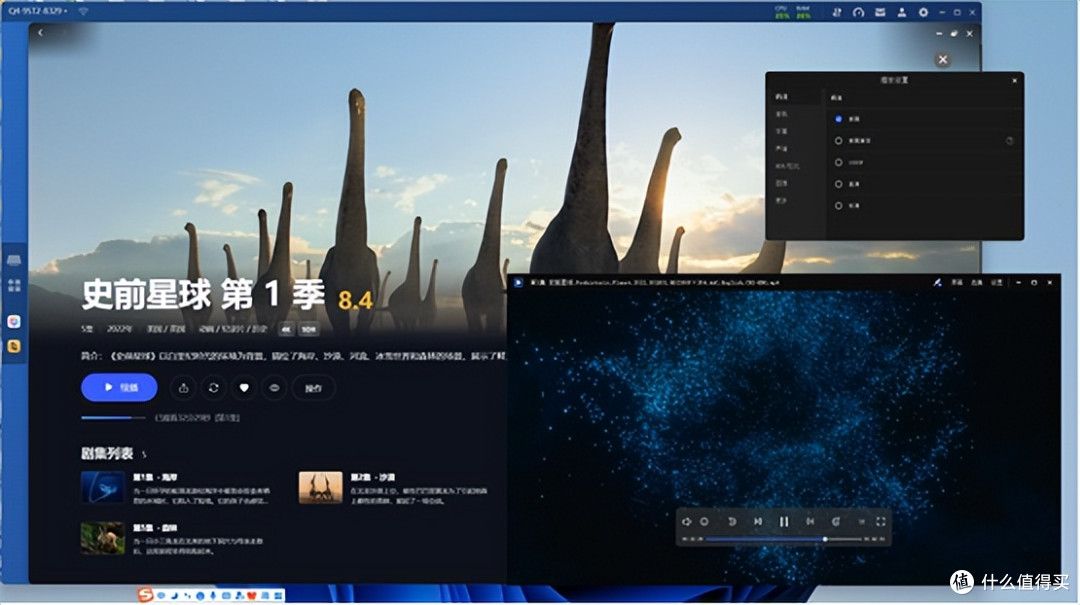Select the 1080P quality radio option
Viewport: 1080px width, 605px height.
838,163
